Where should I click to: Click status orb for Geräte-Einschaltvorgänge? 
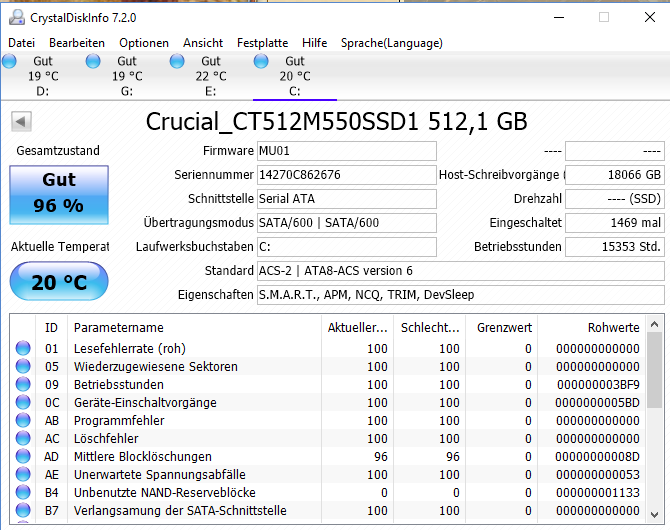23,402
